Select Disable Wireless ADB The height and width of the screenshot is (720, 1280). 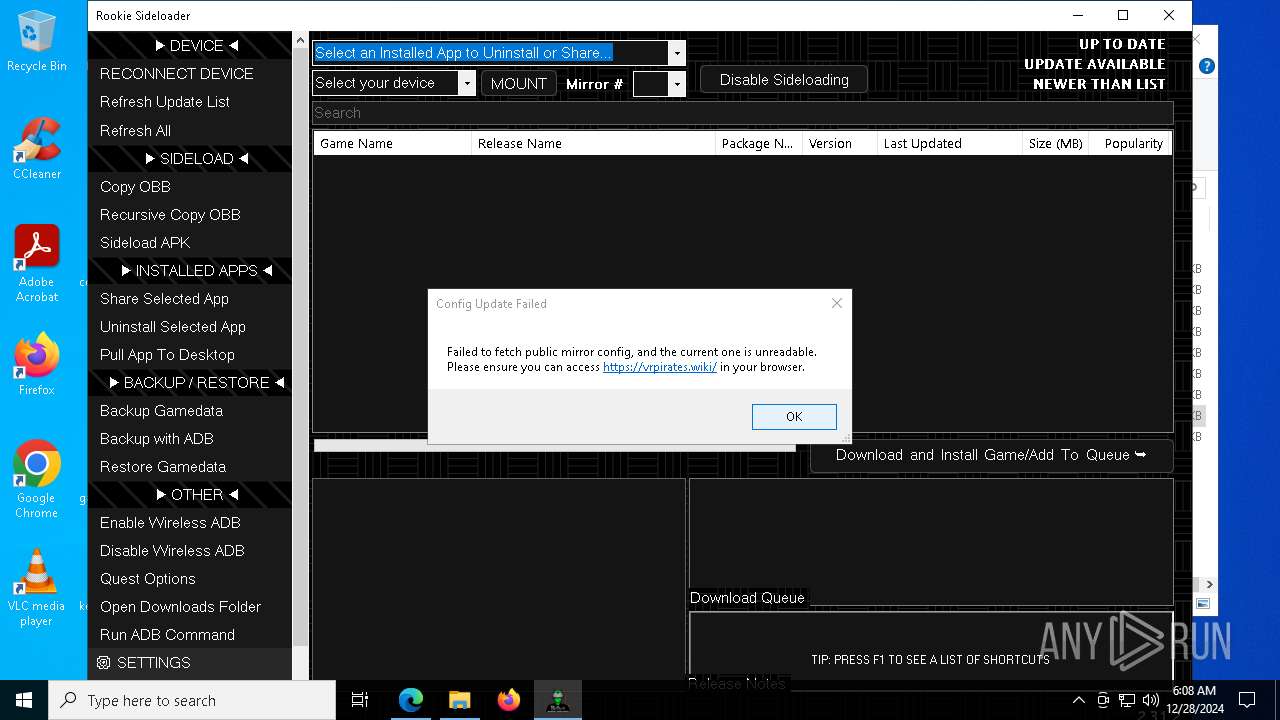(x=190, y=551)
